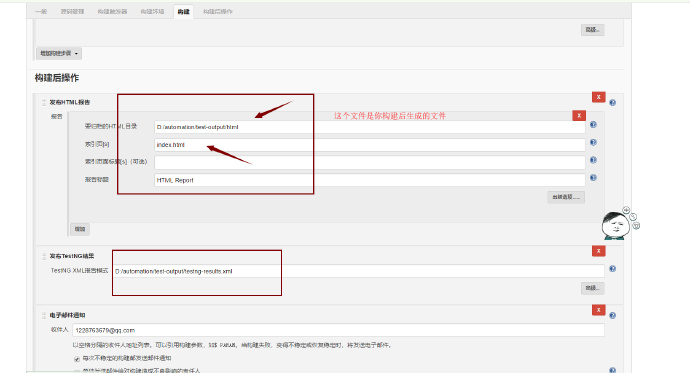The width and height of the screenshot is (690, 373).
Task: Grab drag handle of 发布TestNG结果 block
Action: (44, 256)
